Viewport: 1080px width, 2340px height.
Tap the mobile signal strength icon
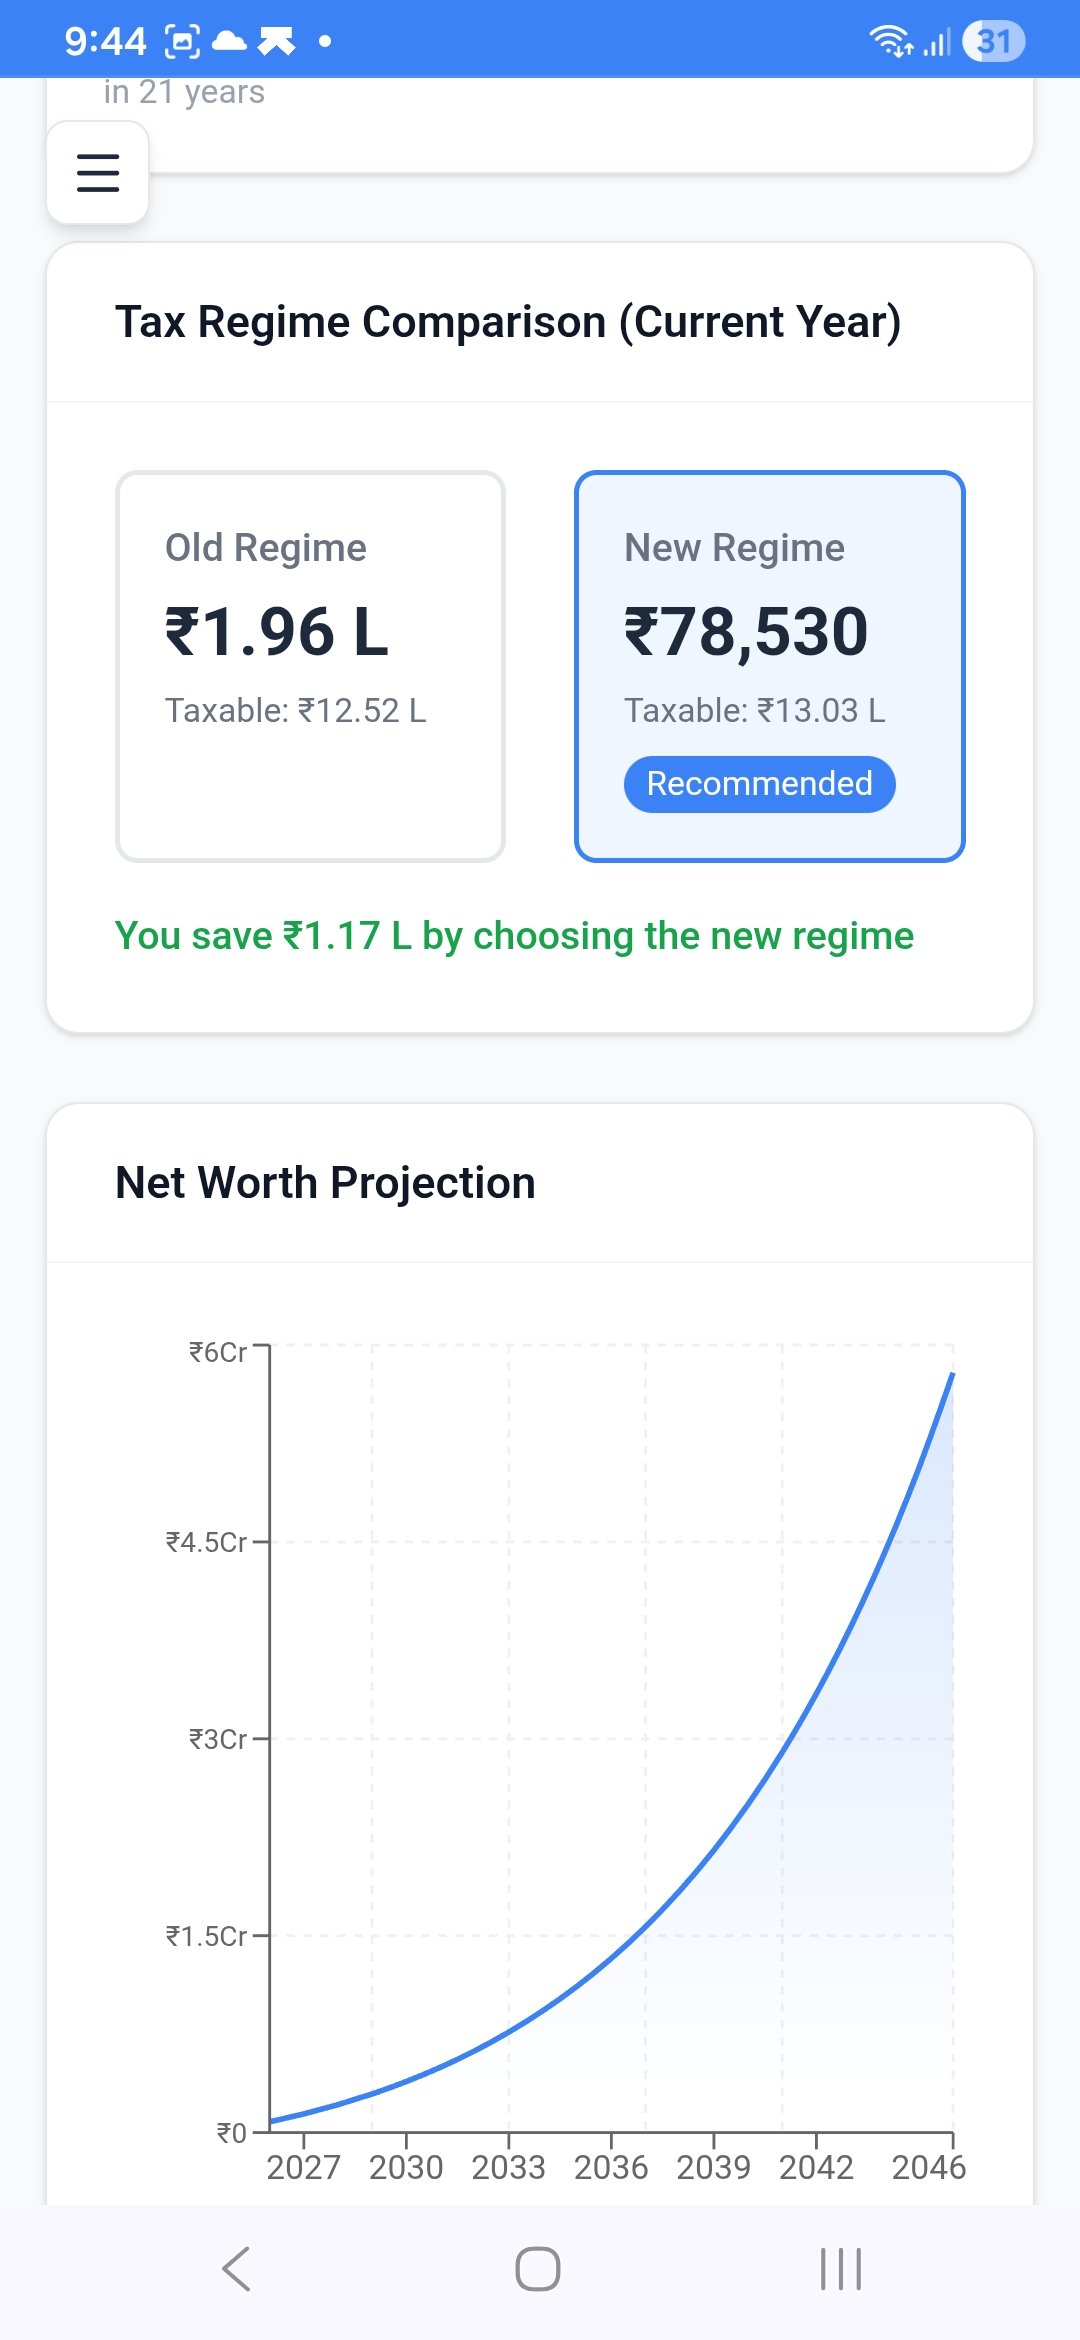coord(938,41)
